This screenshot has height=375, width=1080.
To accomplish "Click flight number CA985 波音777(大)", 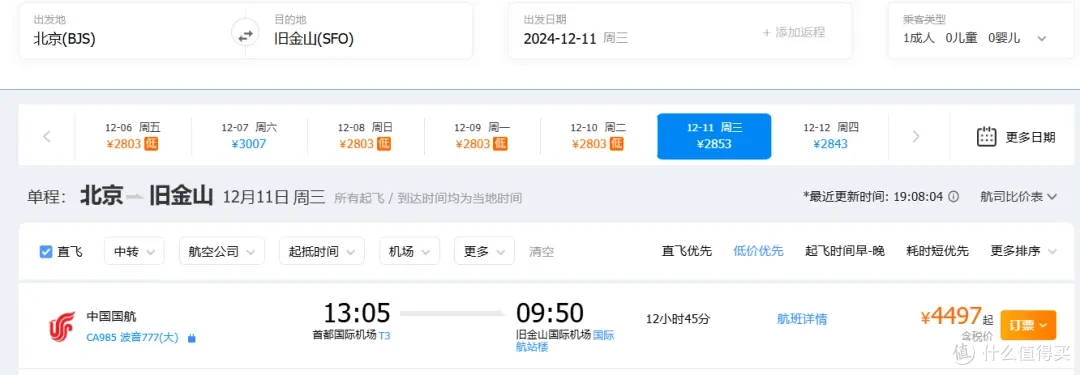I will 132,338.
